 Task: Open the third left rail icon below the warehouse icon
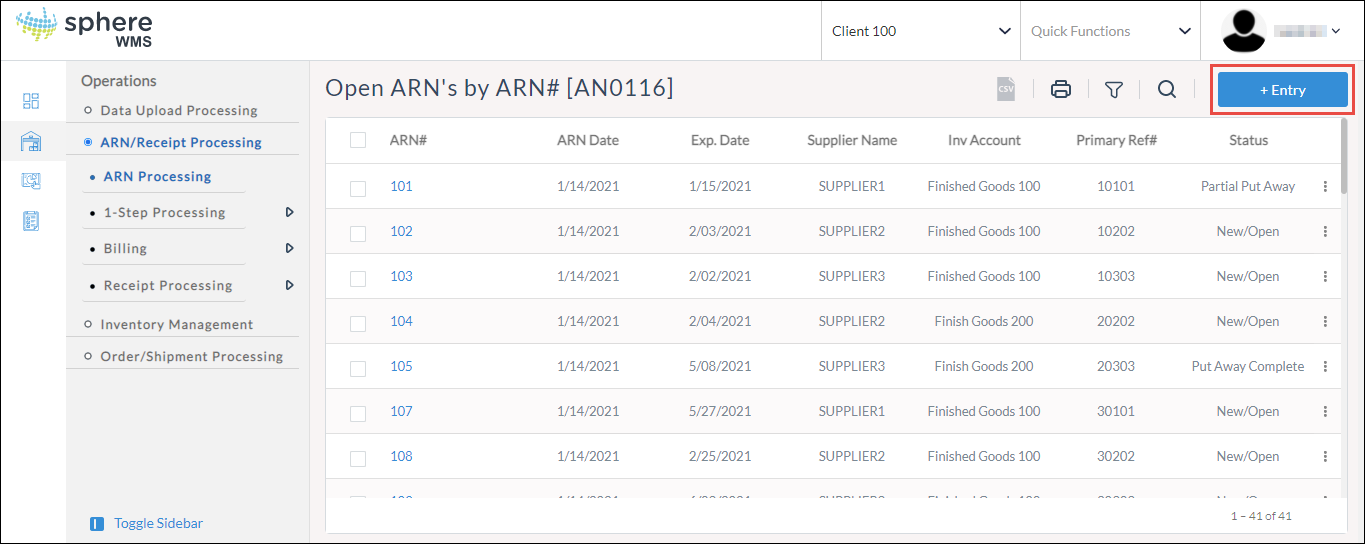[x=31, y=181]
